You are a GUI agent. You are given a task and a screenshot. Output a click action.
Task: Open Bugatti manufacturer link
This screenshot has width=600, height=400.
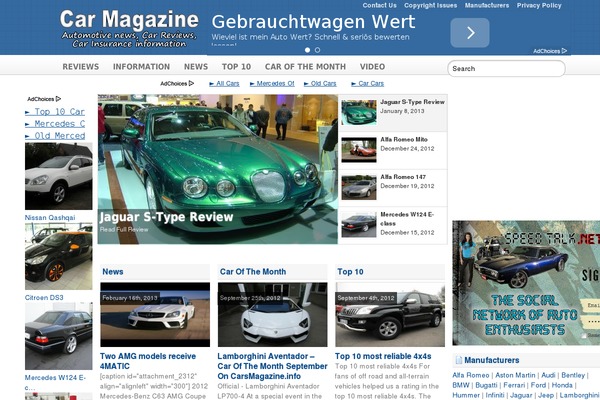pos(486,385)
